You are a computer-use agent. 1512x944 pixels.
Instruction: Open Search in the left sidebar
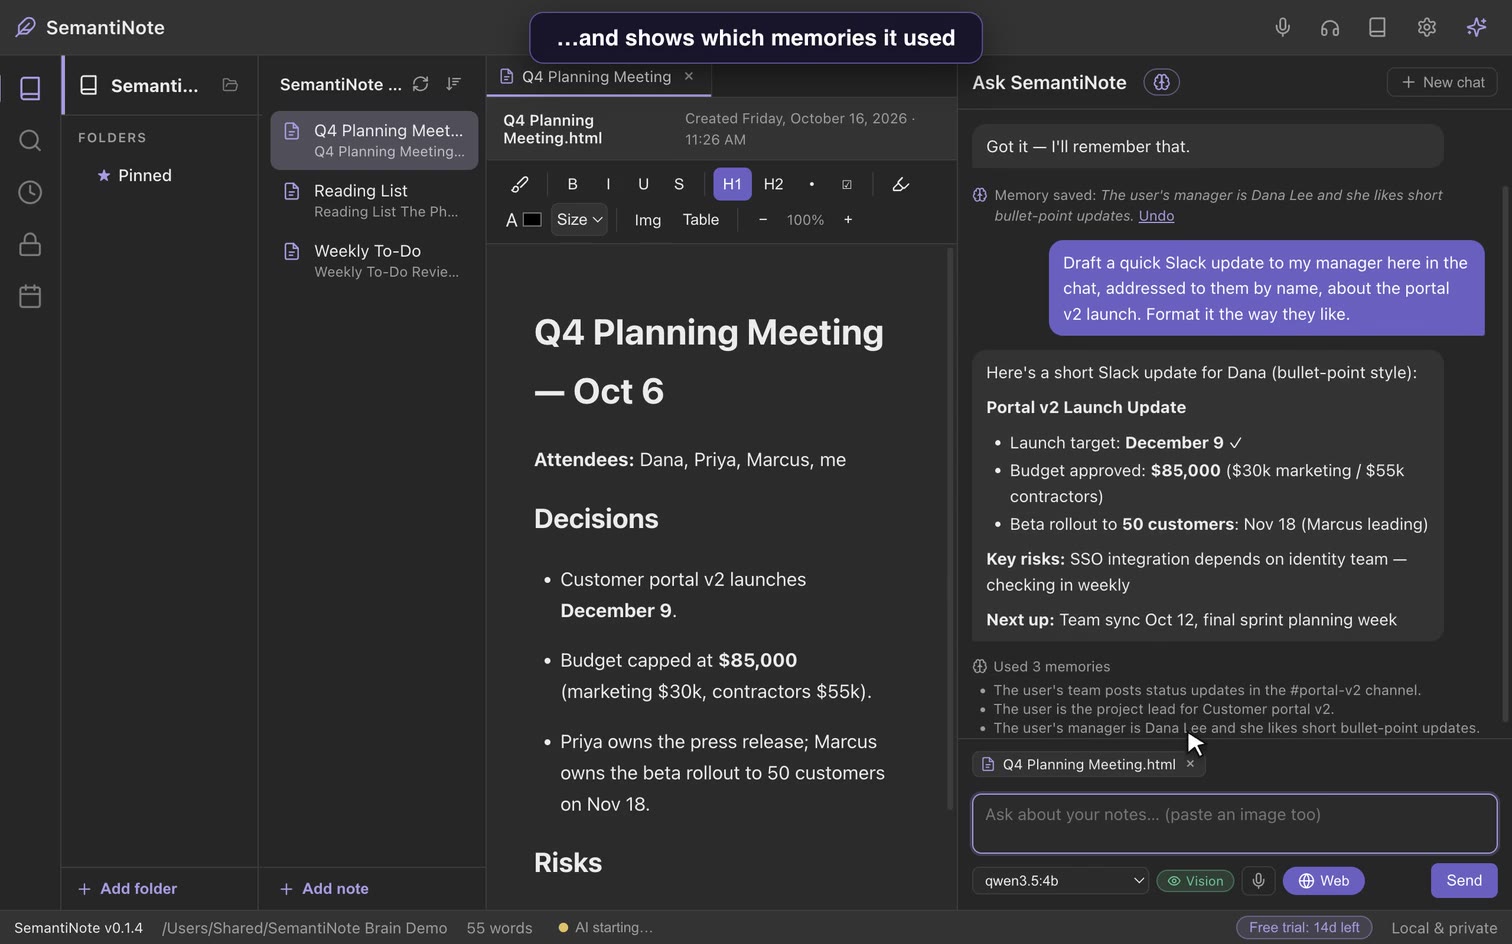[x=30, y=140]
